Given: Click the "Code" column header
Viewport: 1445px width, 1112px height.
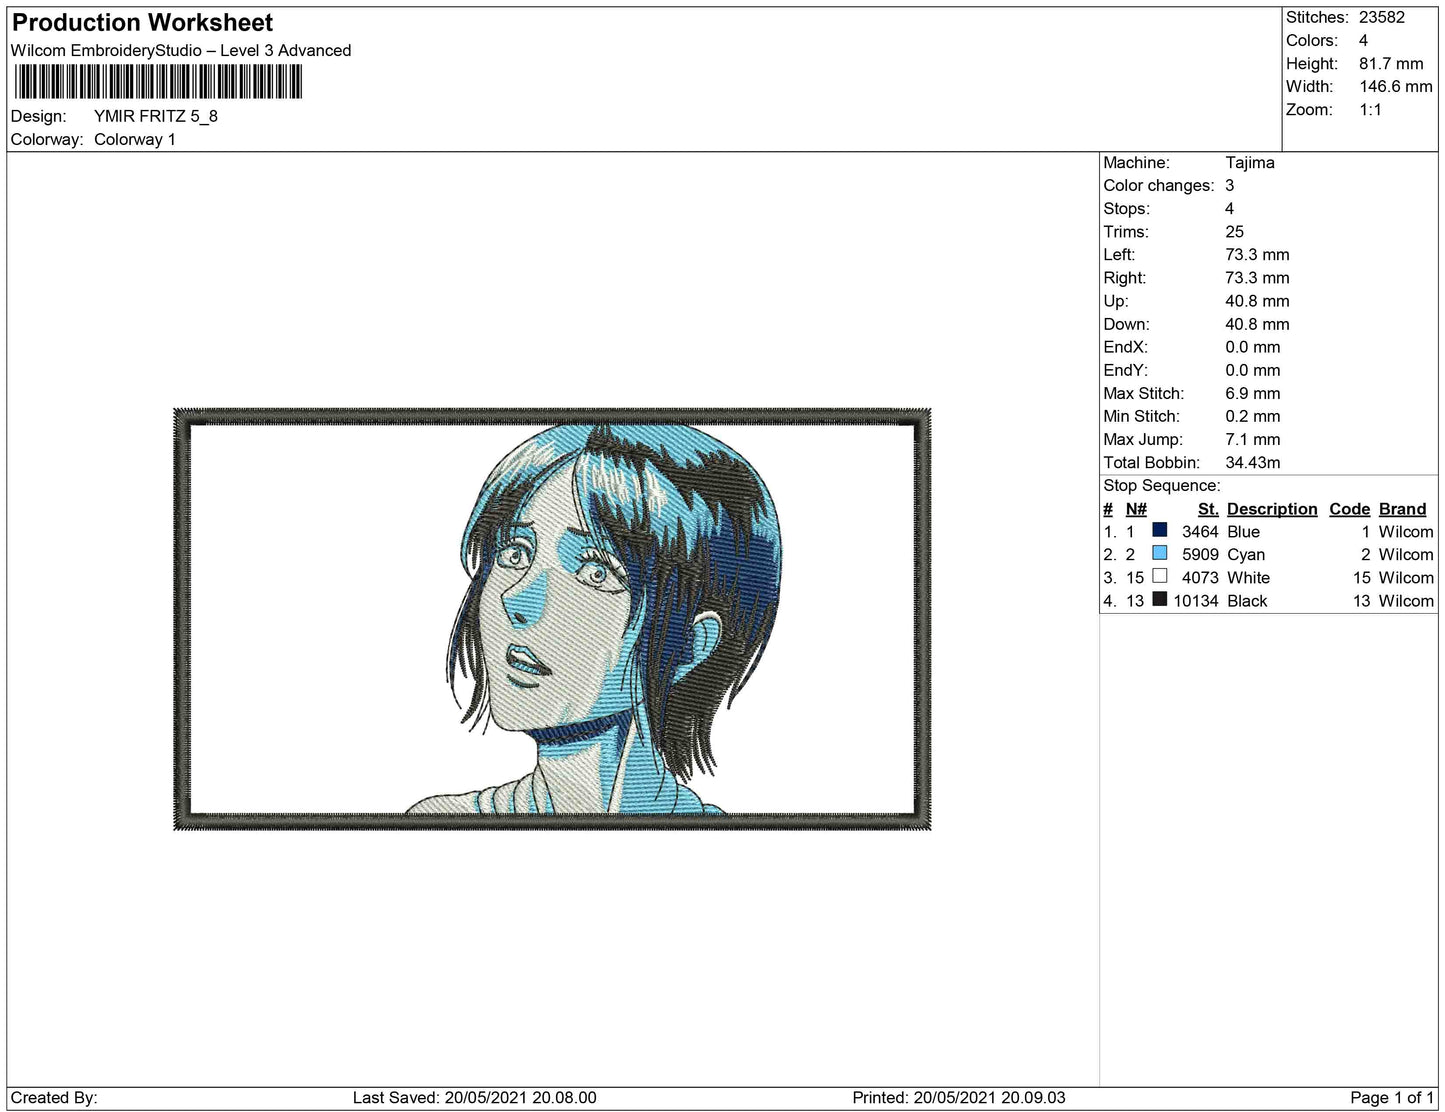Looking at the screenshot, I should point(1349,508).
